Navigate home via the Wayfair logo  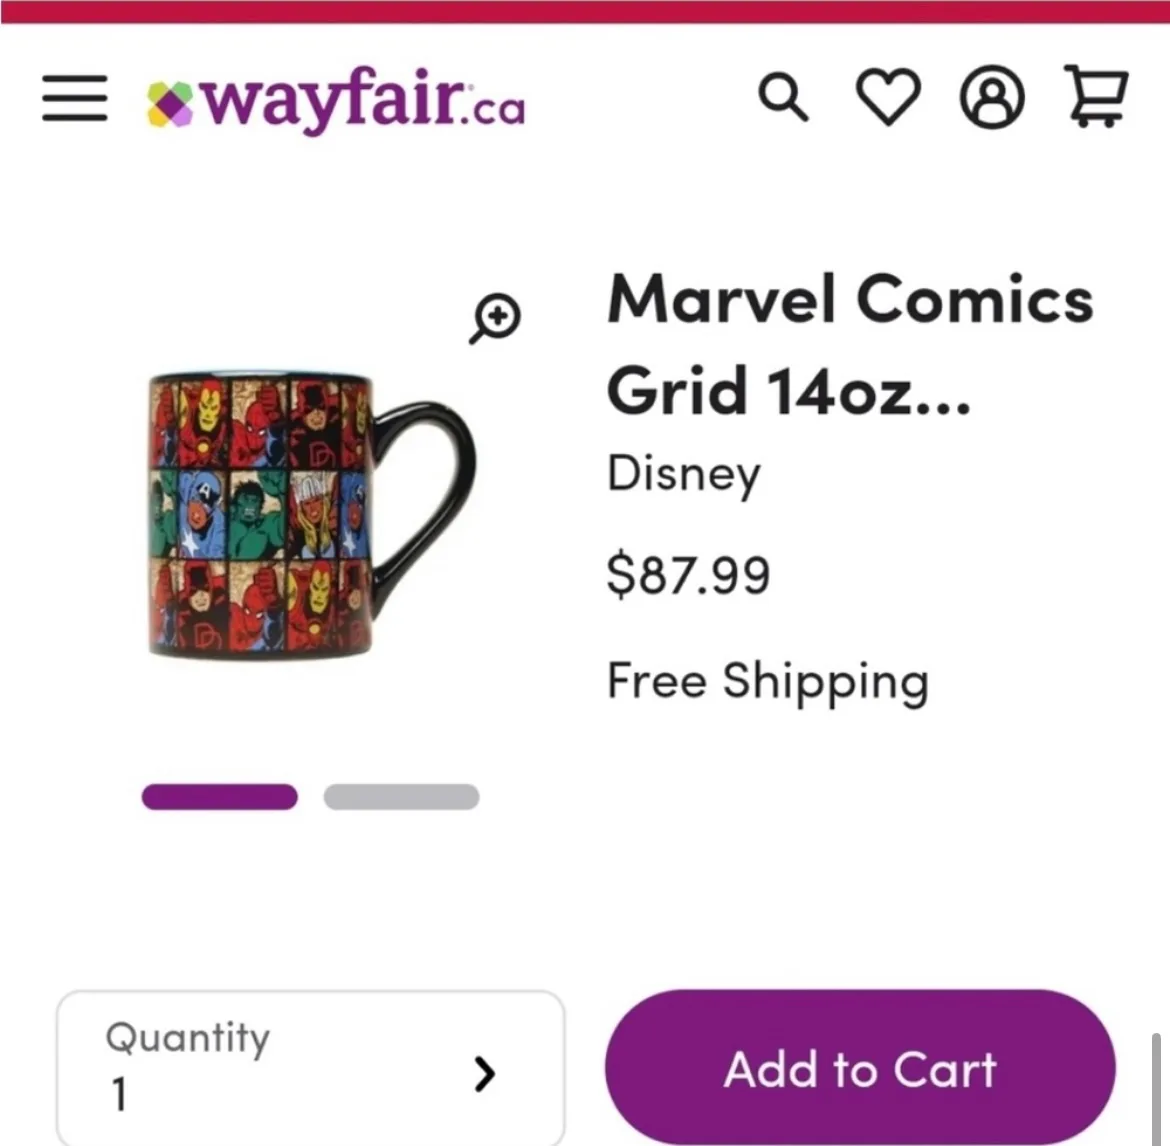pyautogui.click(x=335, y=100)
